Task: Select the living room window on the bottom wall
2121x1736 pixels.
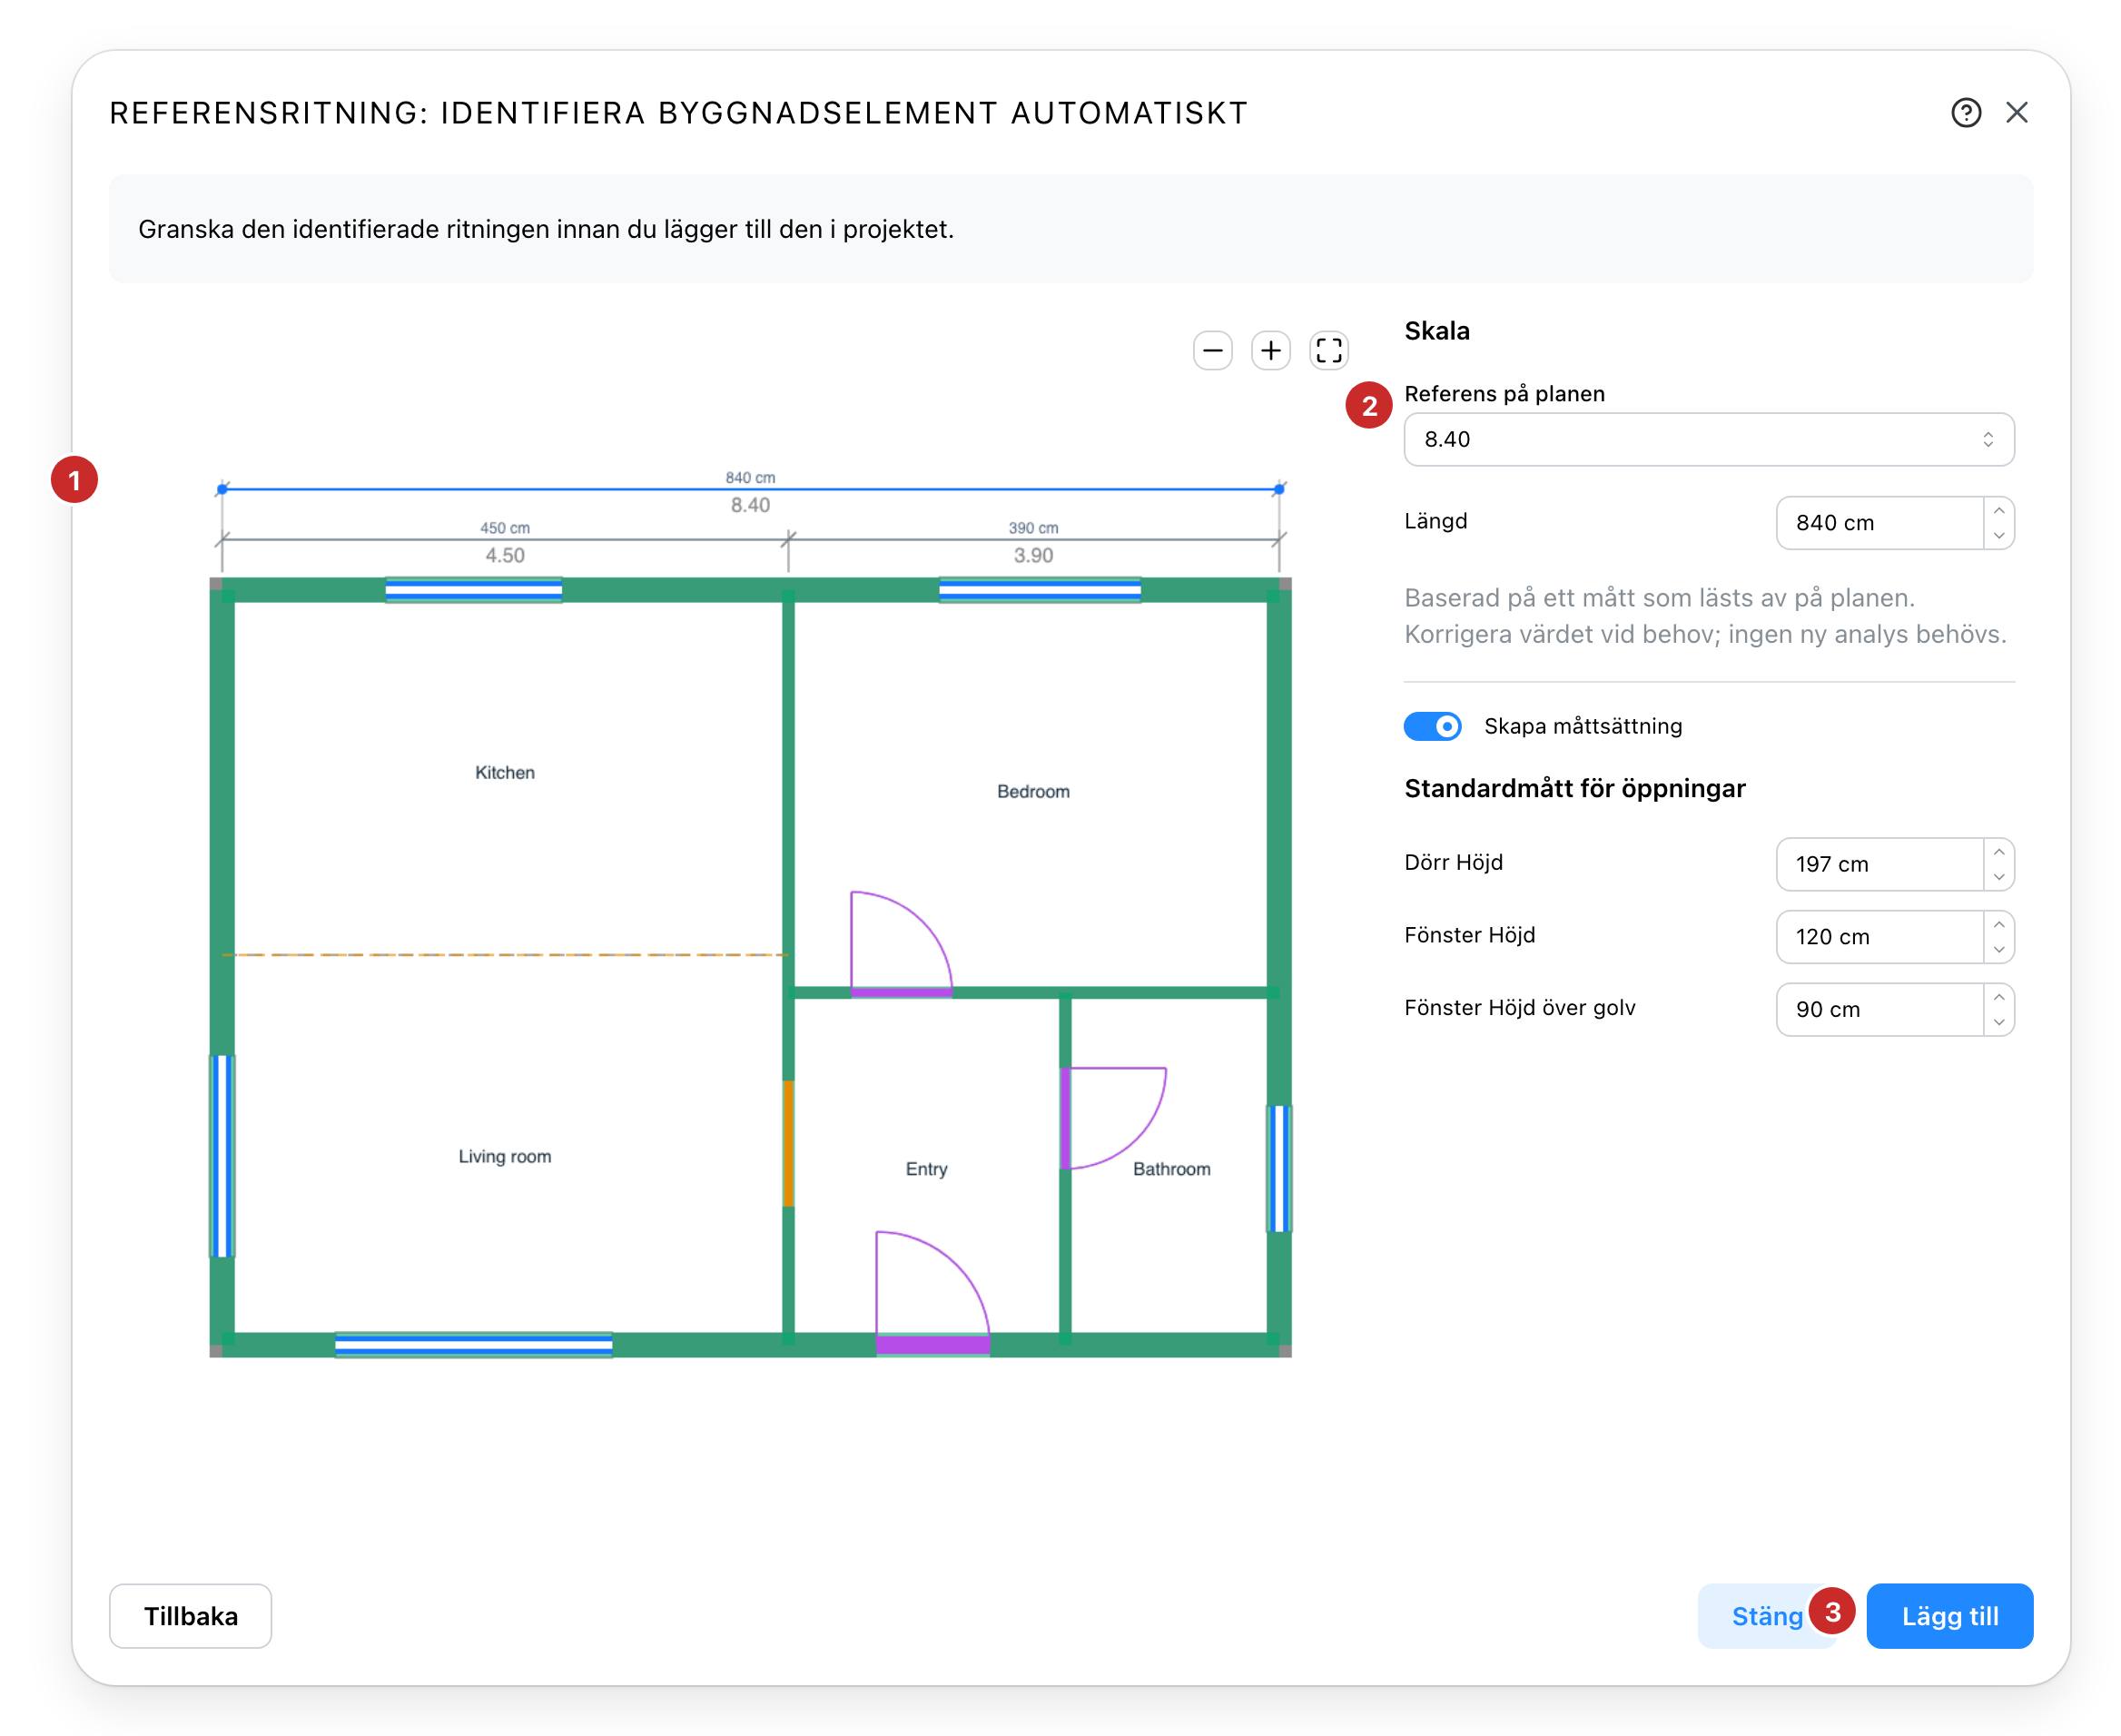Action: tap(473, 1345)
